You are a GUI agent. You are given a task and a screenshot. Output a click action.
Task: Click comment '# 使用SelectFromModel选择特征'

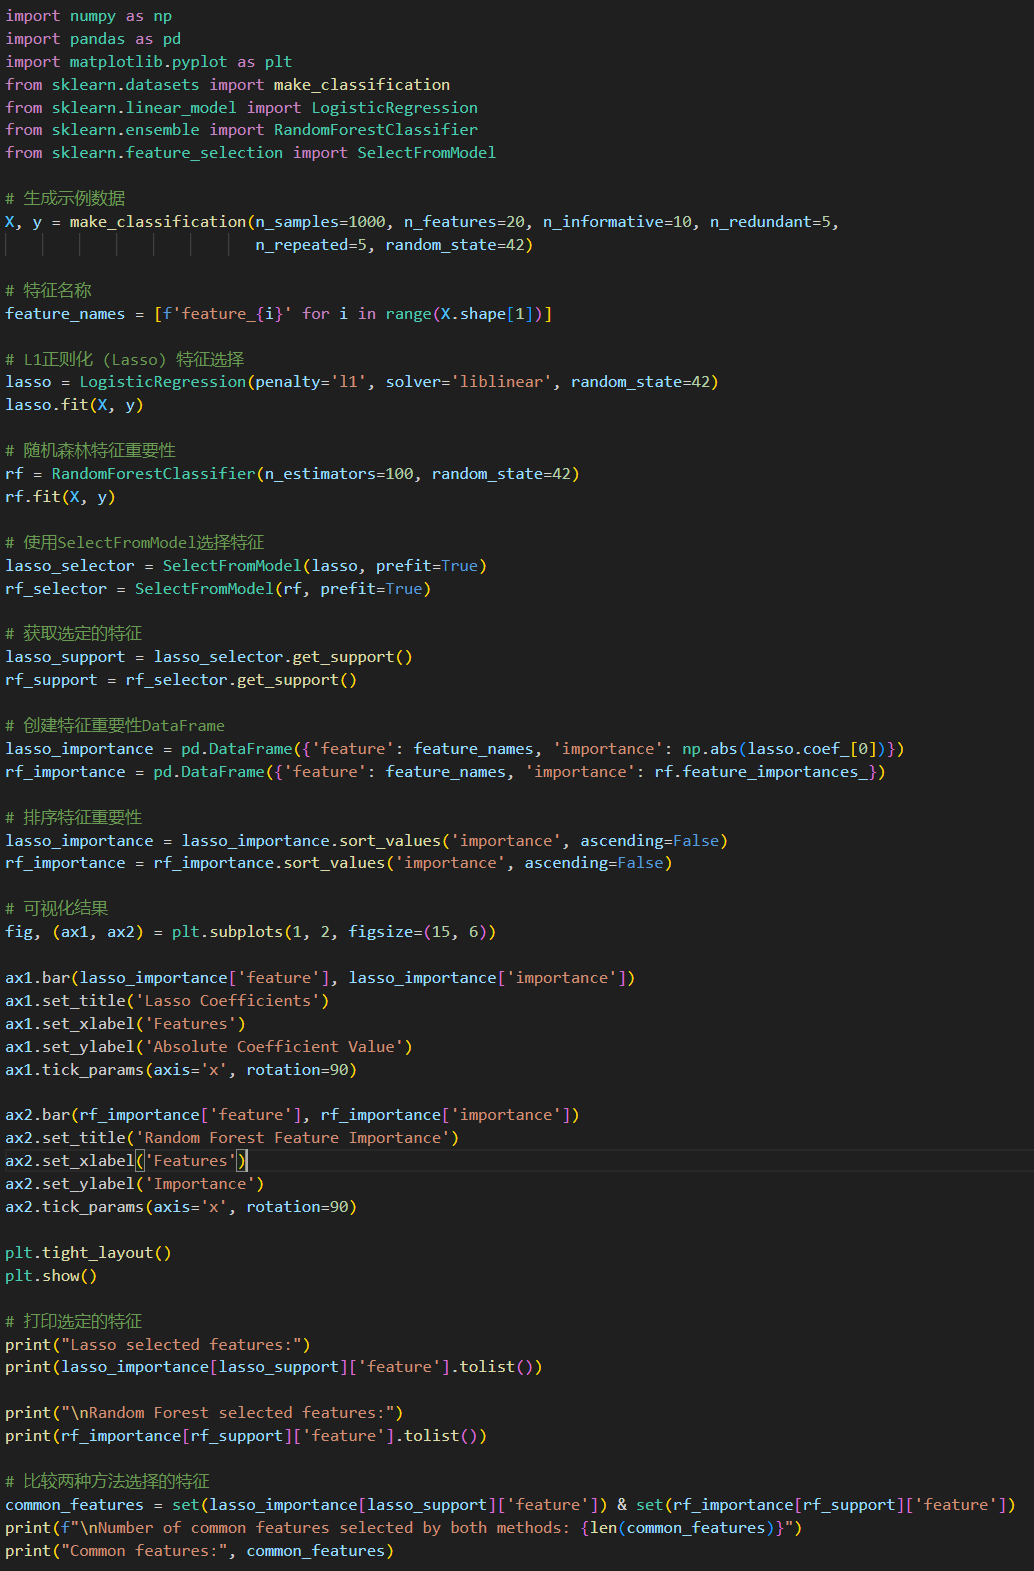pos(135,542)
